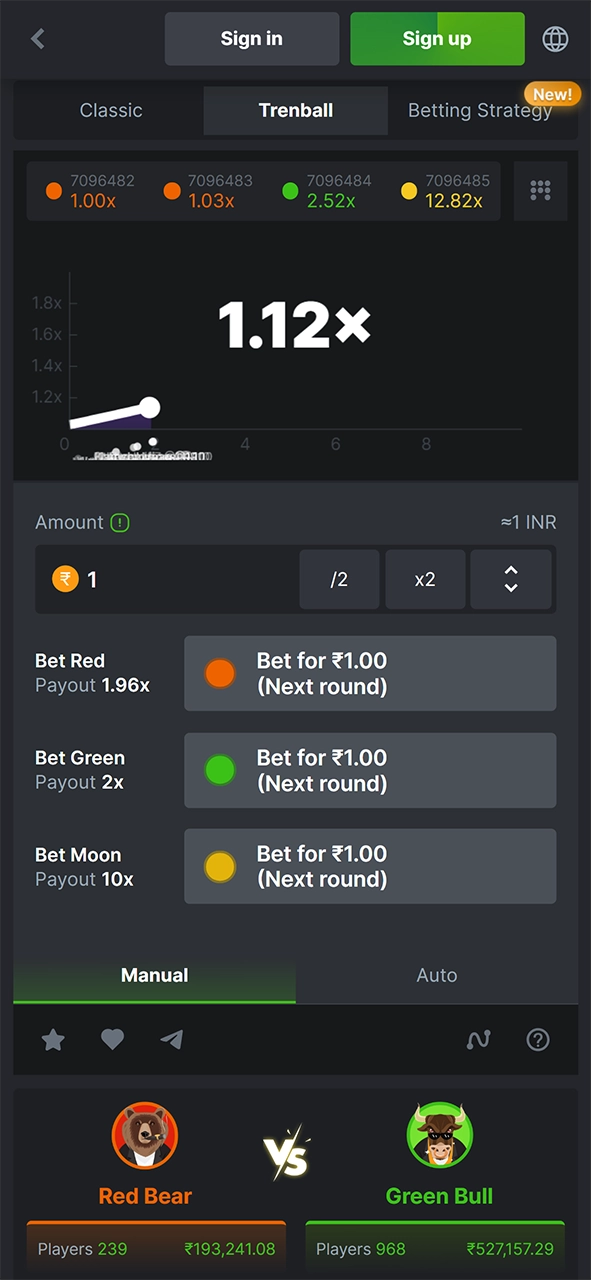Open the Telegram share icon
The width and height of the screenshot is (591, 1280).
tap(171, 1040)
